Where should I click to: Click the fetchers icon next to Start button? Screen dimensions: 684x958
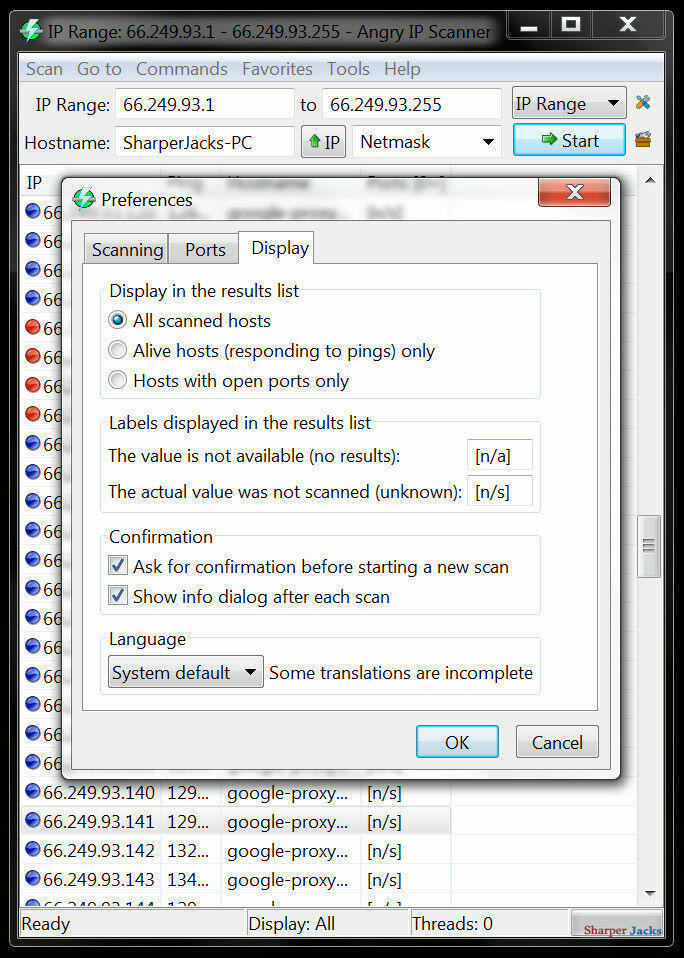tap(642, 141)
